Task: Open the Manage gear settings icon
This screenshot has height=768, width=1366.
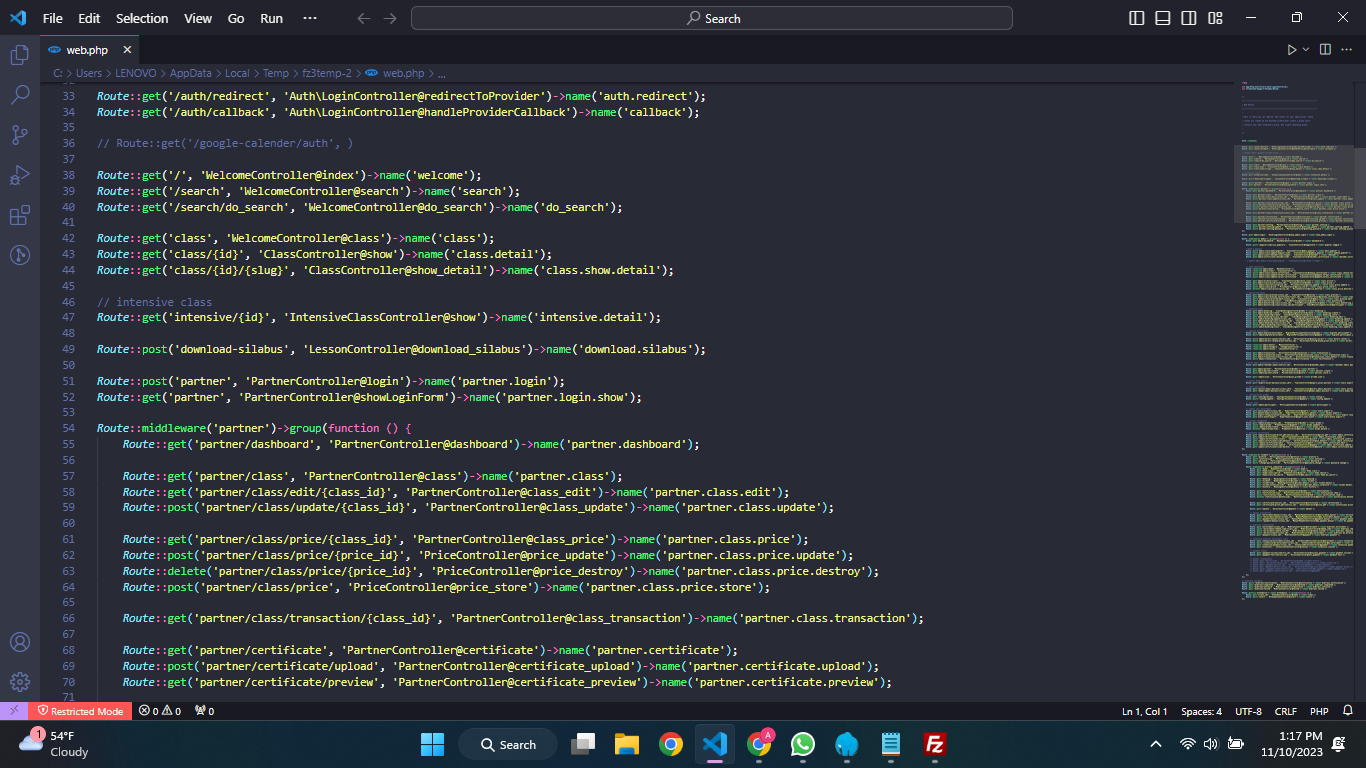Action: (19, 682)
